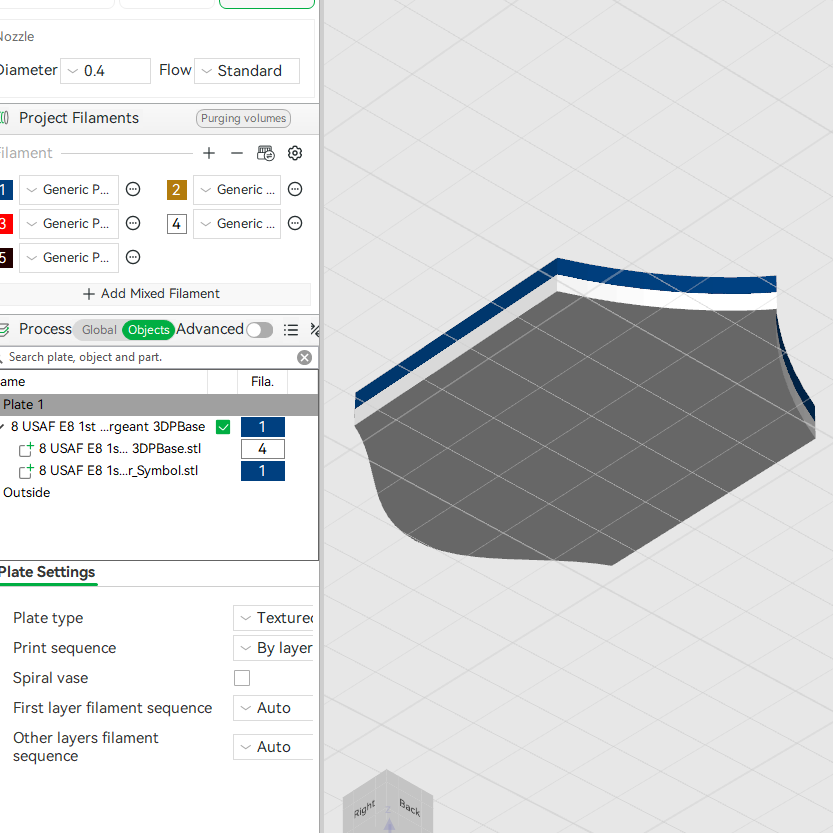Open First layer filament sequence dropdown
833x833 pixels.
(x=273, y=708)
